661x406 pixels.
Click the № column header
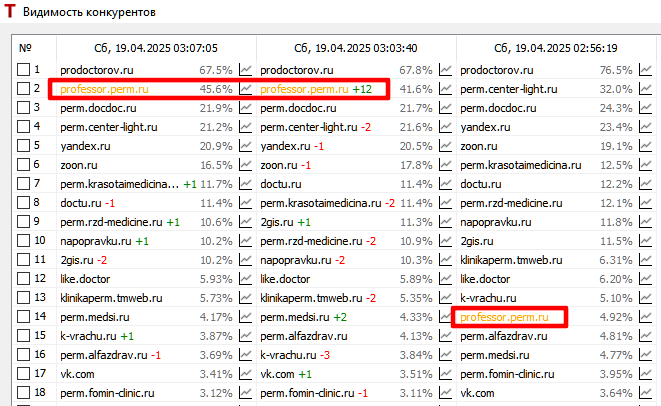click(25, 48)
